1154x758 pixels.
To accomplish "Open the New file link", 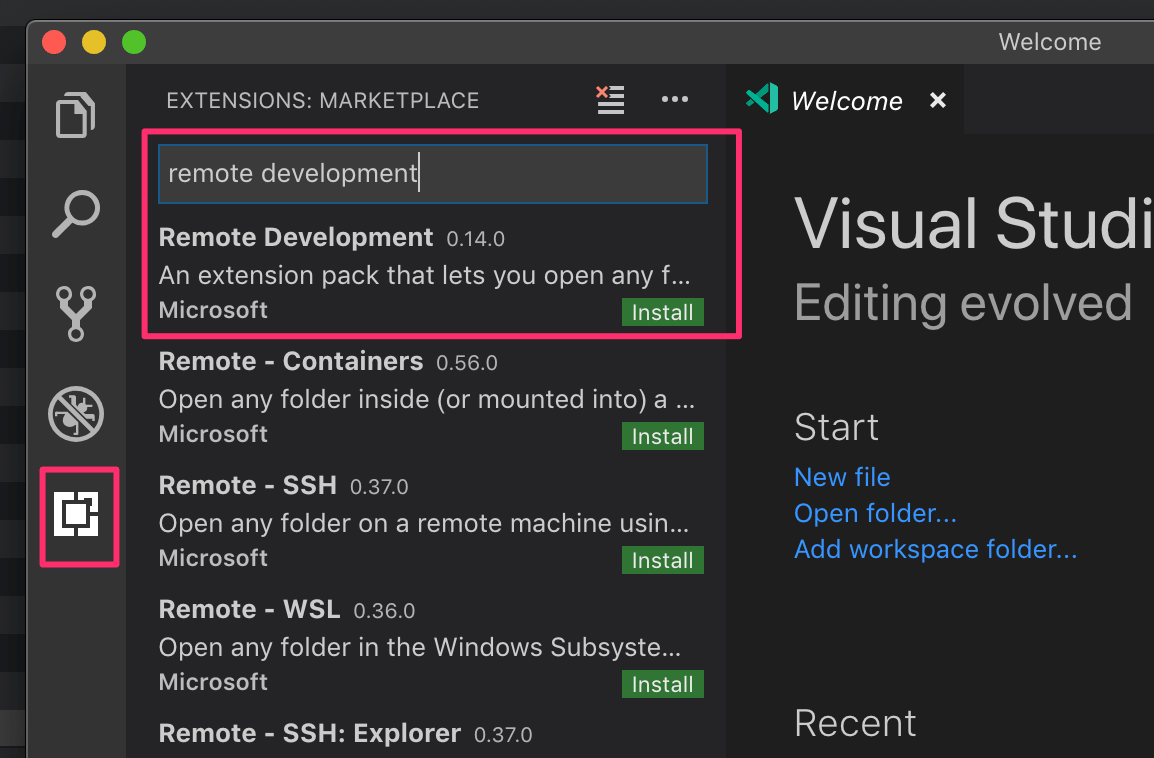I will point(842,477).
